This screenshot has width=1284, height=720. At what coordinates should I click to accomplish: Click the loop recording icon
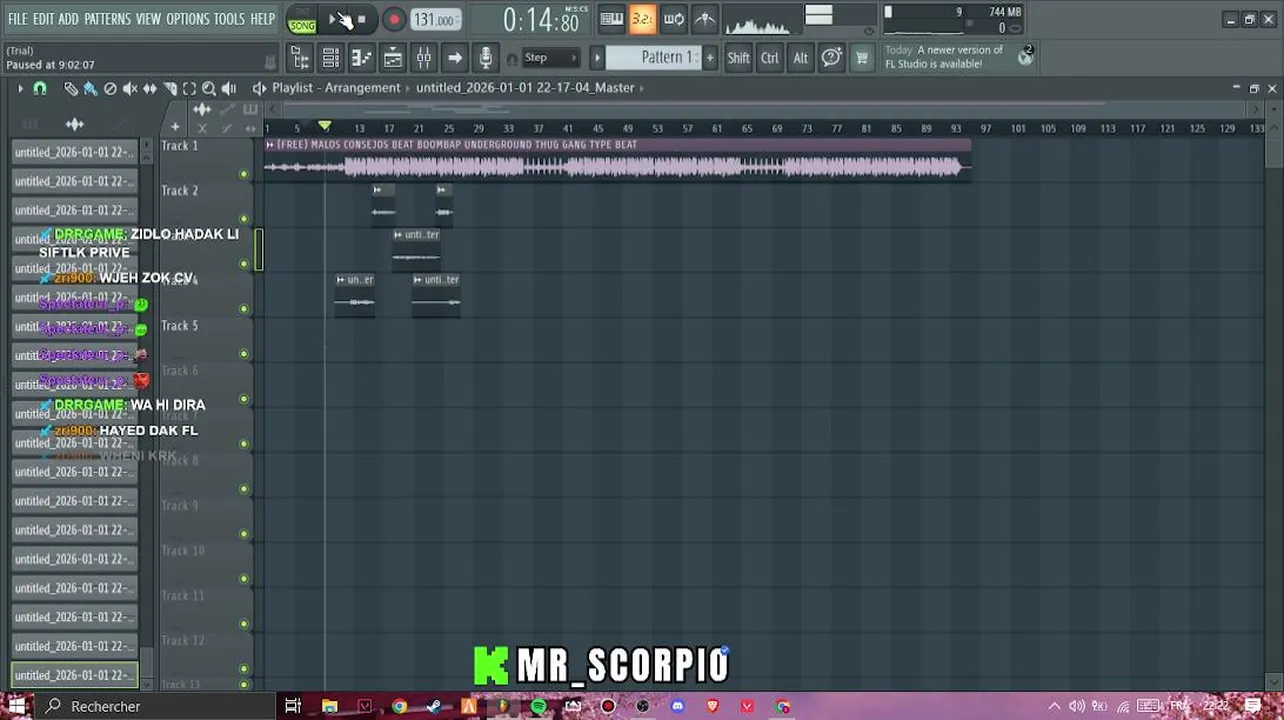[674, 19]
